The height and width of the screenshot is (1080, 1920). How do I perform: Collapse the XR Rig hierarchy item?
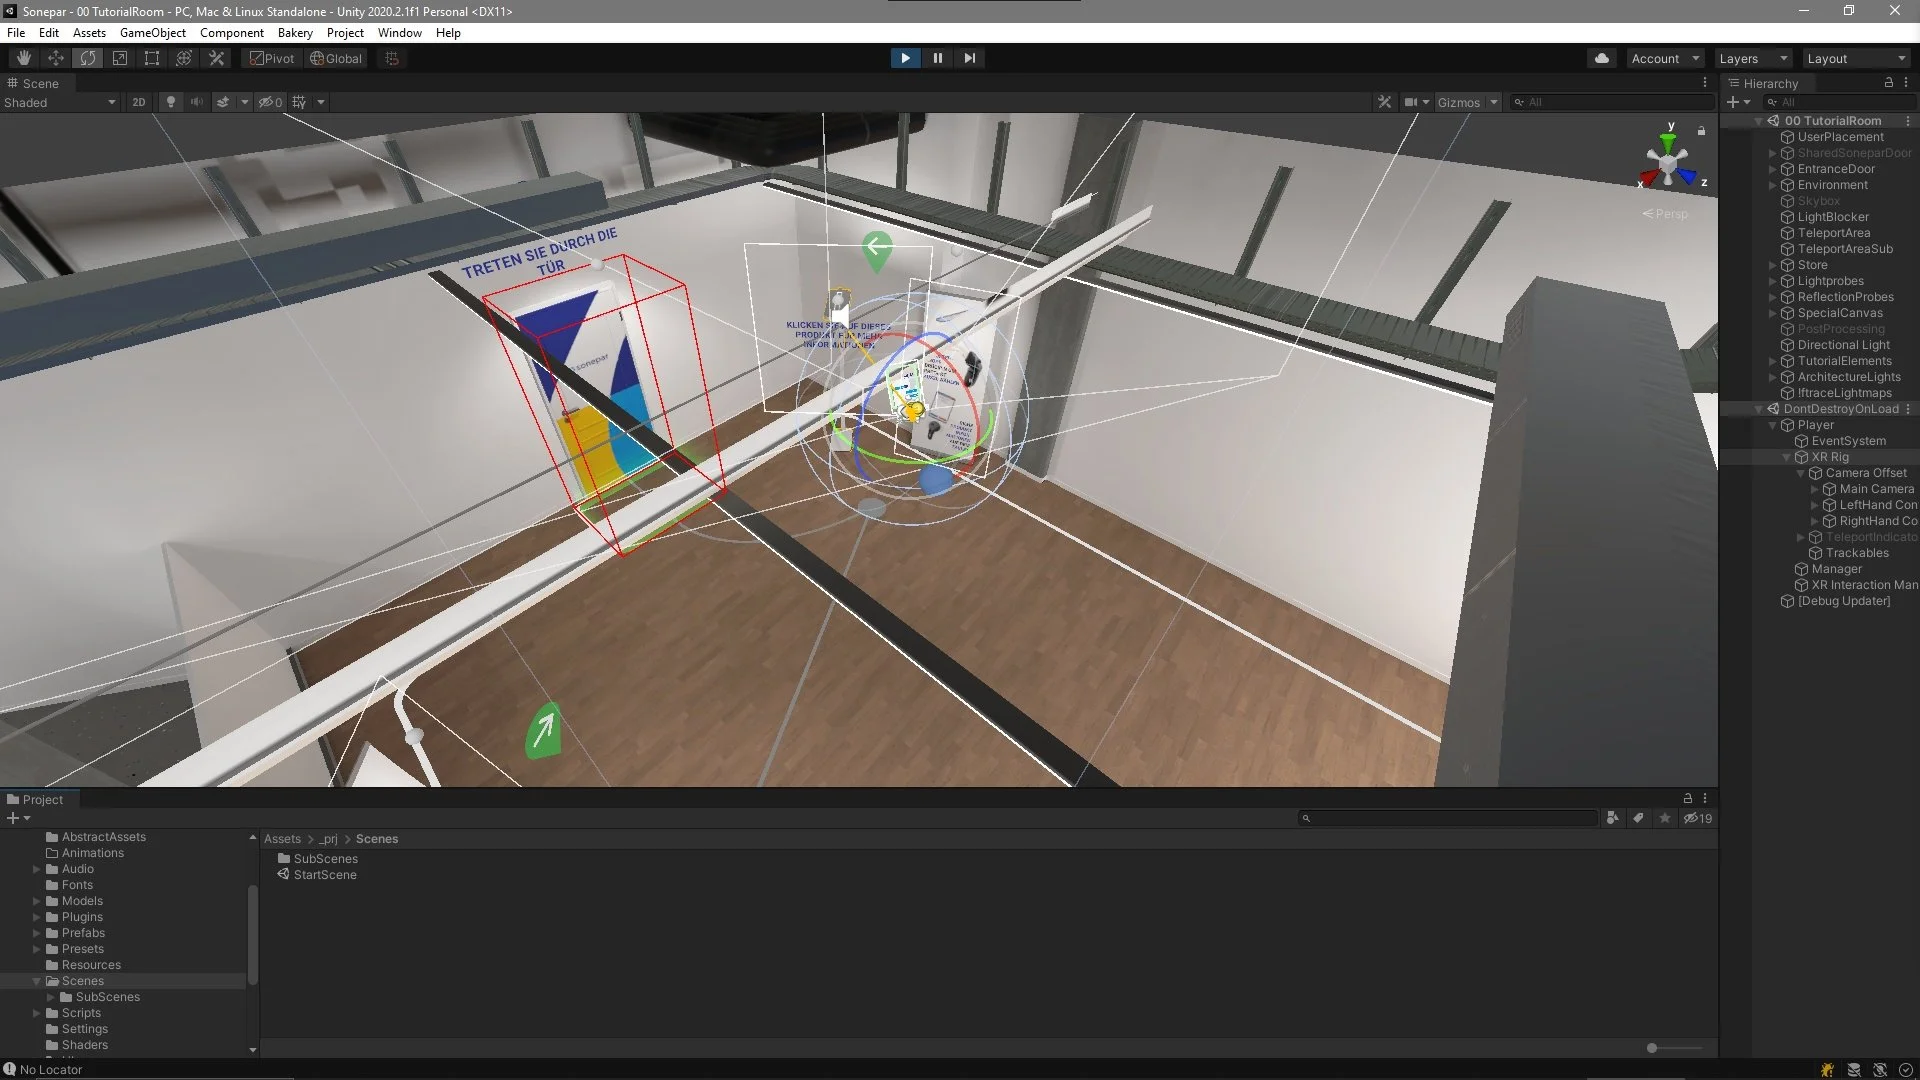tap(1787, 457)
